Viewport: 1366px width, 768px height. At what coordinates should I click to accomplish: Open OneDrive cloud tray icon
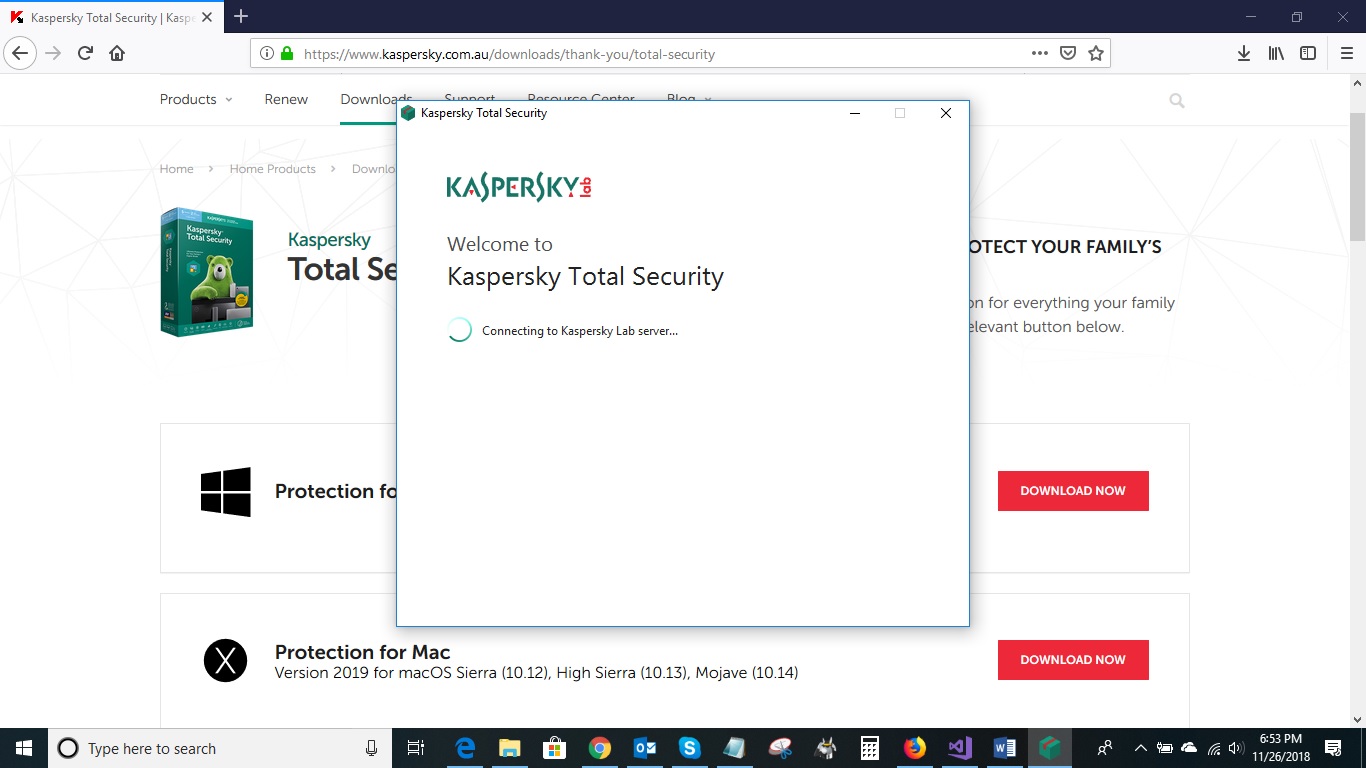(x=1189, y=748)
